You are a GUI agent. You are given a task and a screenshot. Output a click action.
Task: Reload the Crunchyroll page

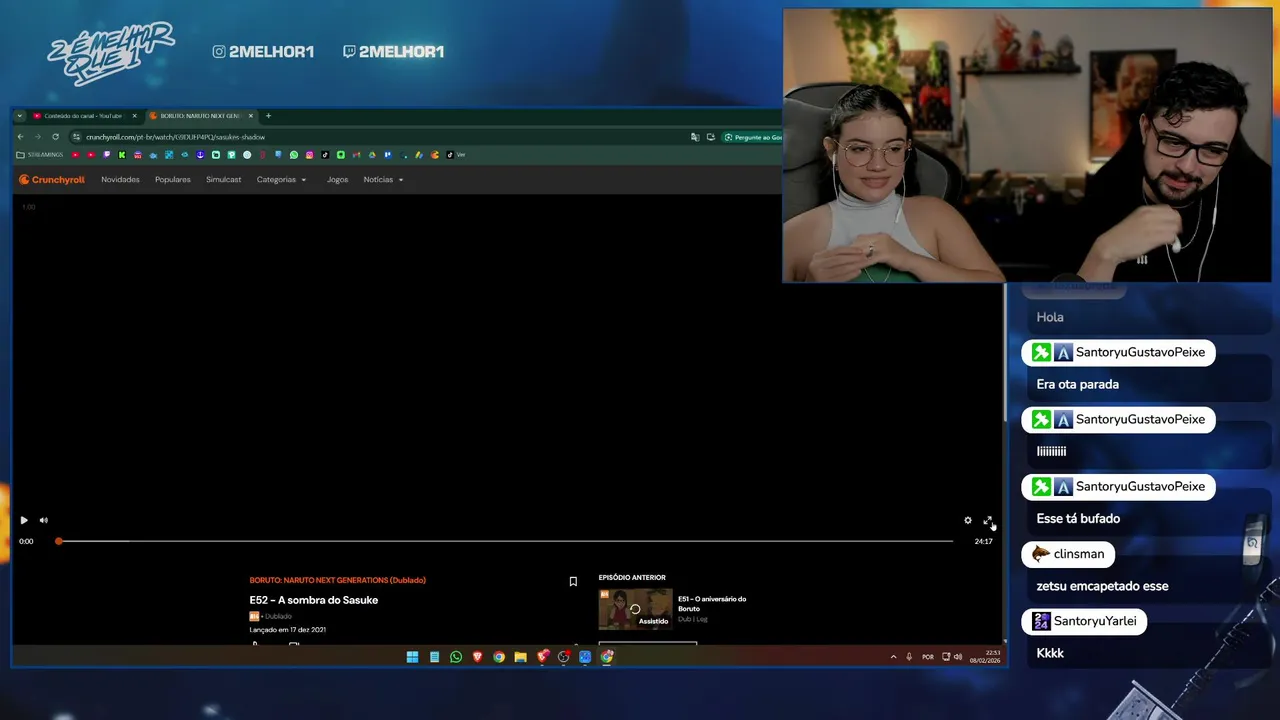(x=55, y=137)
